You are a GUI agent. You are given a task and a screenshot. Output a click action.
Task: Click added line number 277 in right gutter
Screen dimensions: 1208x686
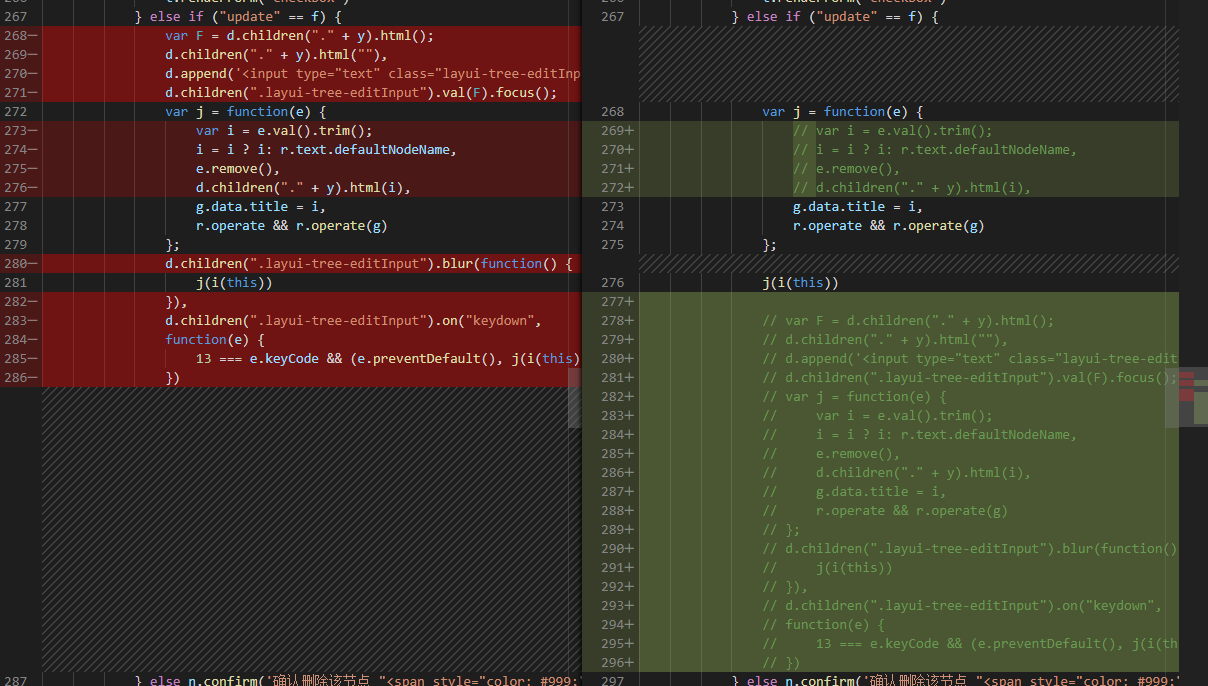pyautogui.click(x=611, y=302)
